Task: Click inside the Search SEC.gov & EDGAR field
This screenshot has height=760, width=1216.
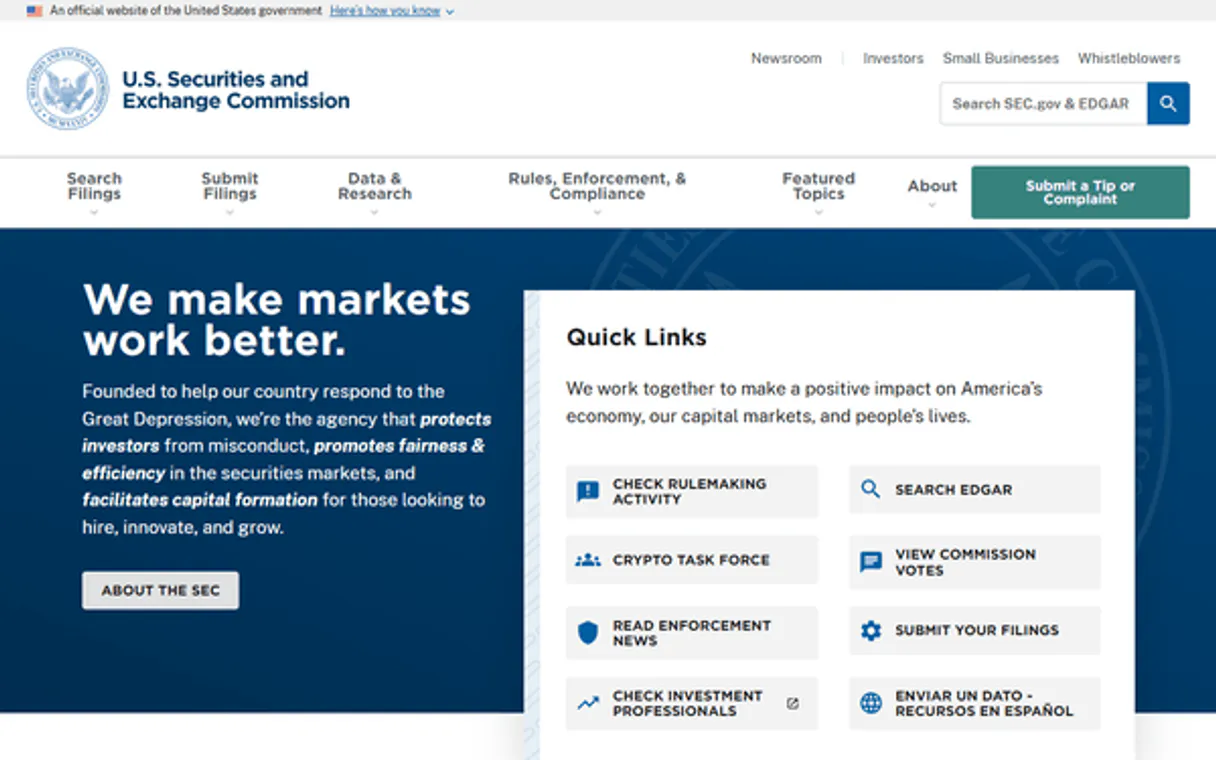Action: click(x=1040, y=103)
